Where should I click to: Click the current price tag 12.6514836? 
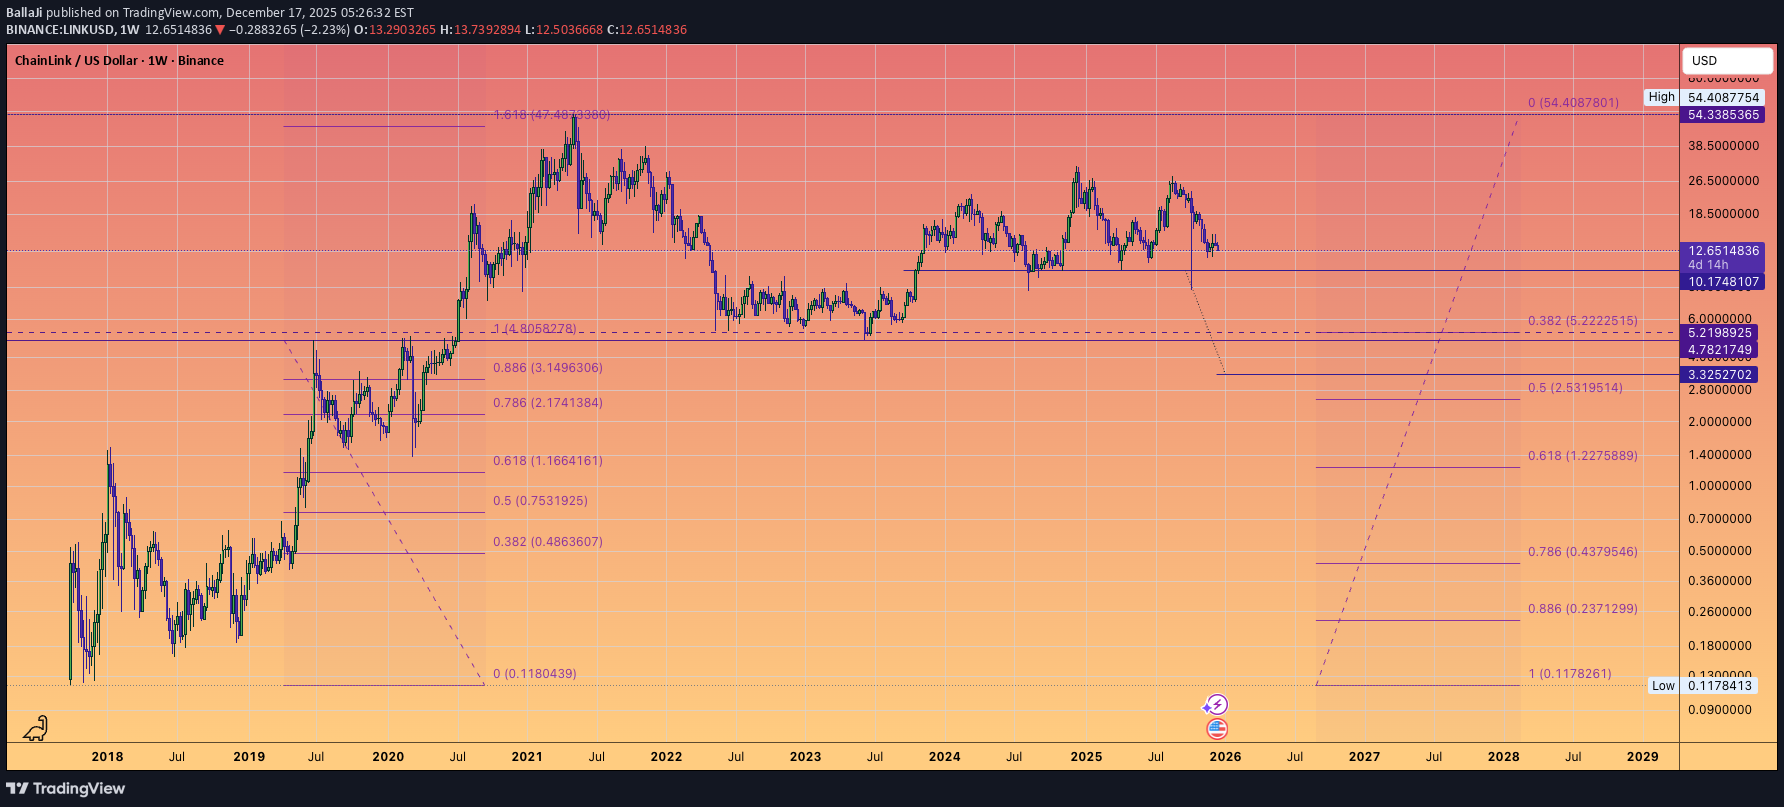click(x=1723, y=251)
